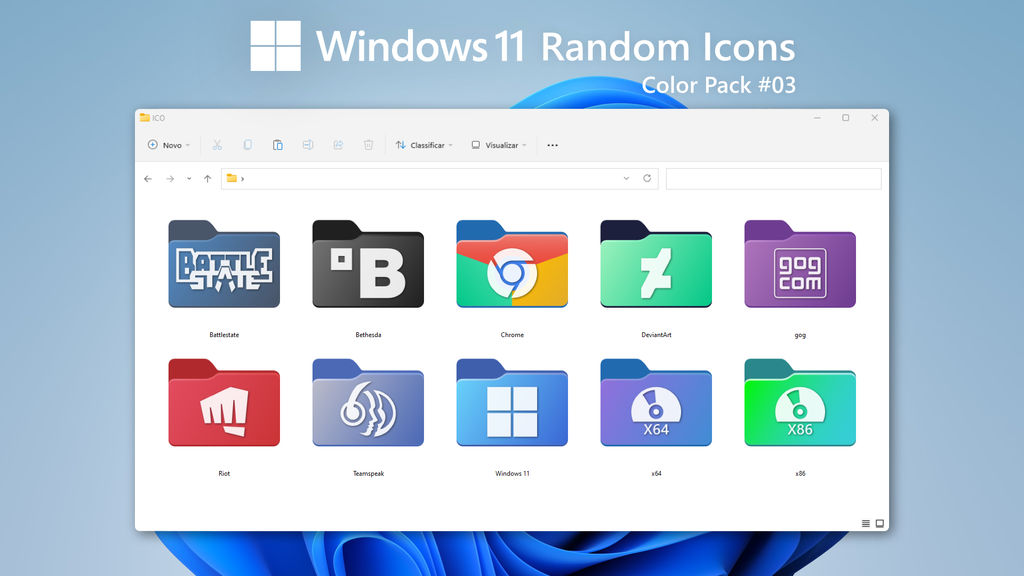Click the Delete trash can icon
Image resolution: width=1024 pixels, height=576 pixels.
pos(368,145)
